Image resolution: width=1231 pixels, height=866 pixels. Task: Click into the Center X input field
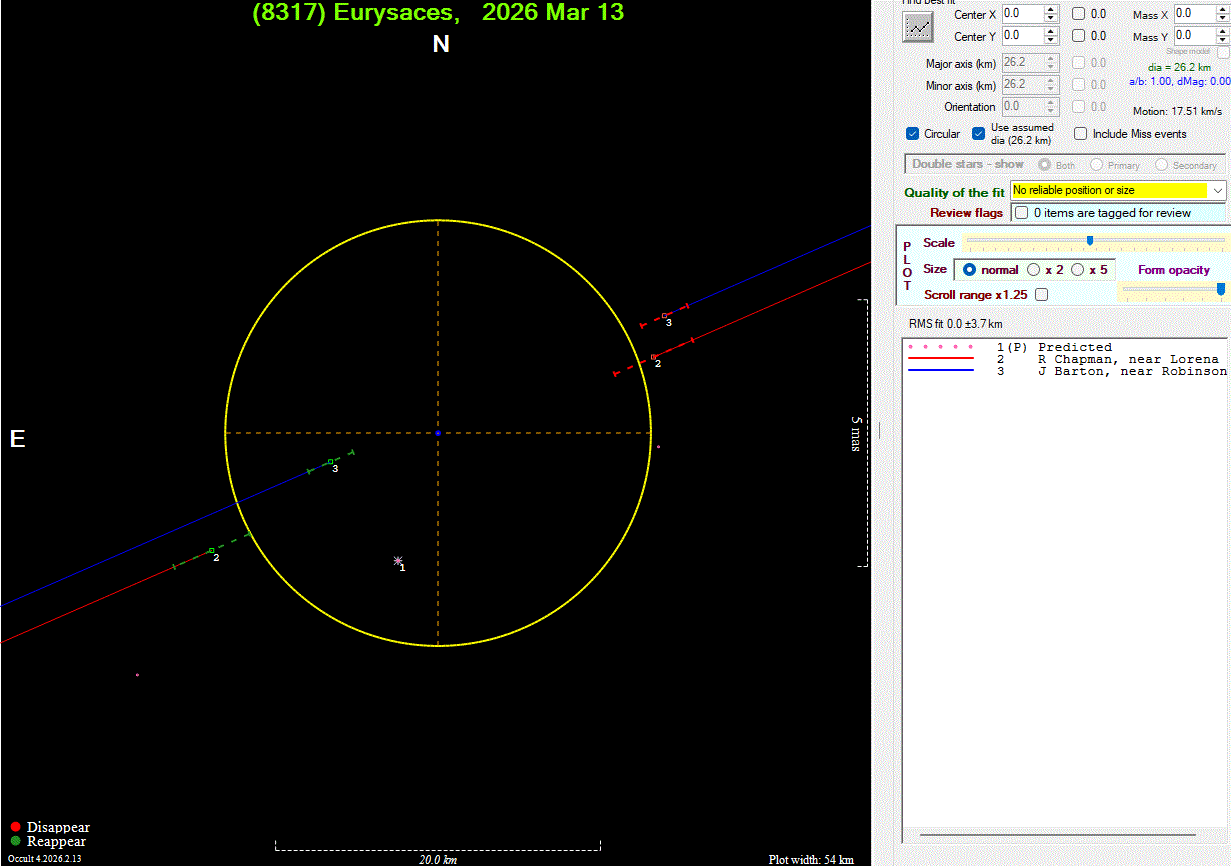[1020, 14]
